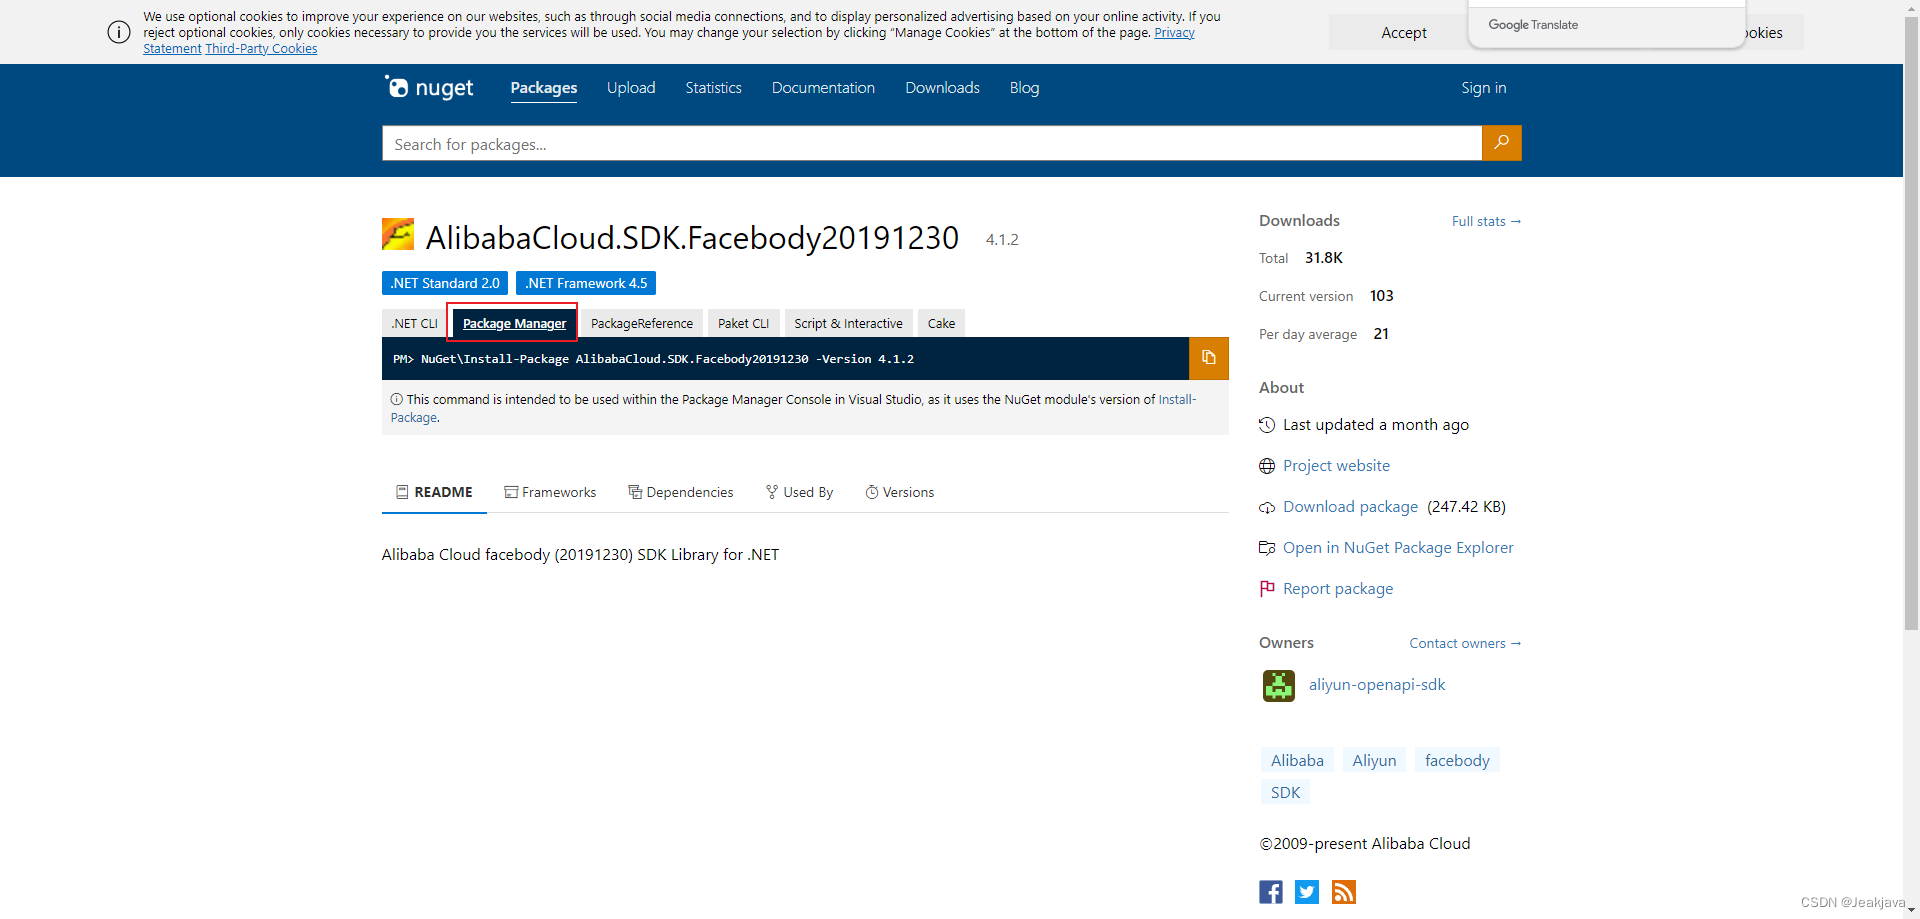
Task: Click Sign in
Action: pos(1483,88)
